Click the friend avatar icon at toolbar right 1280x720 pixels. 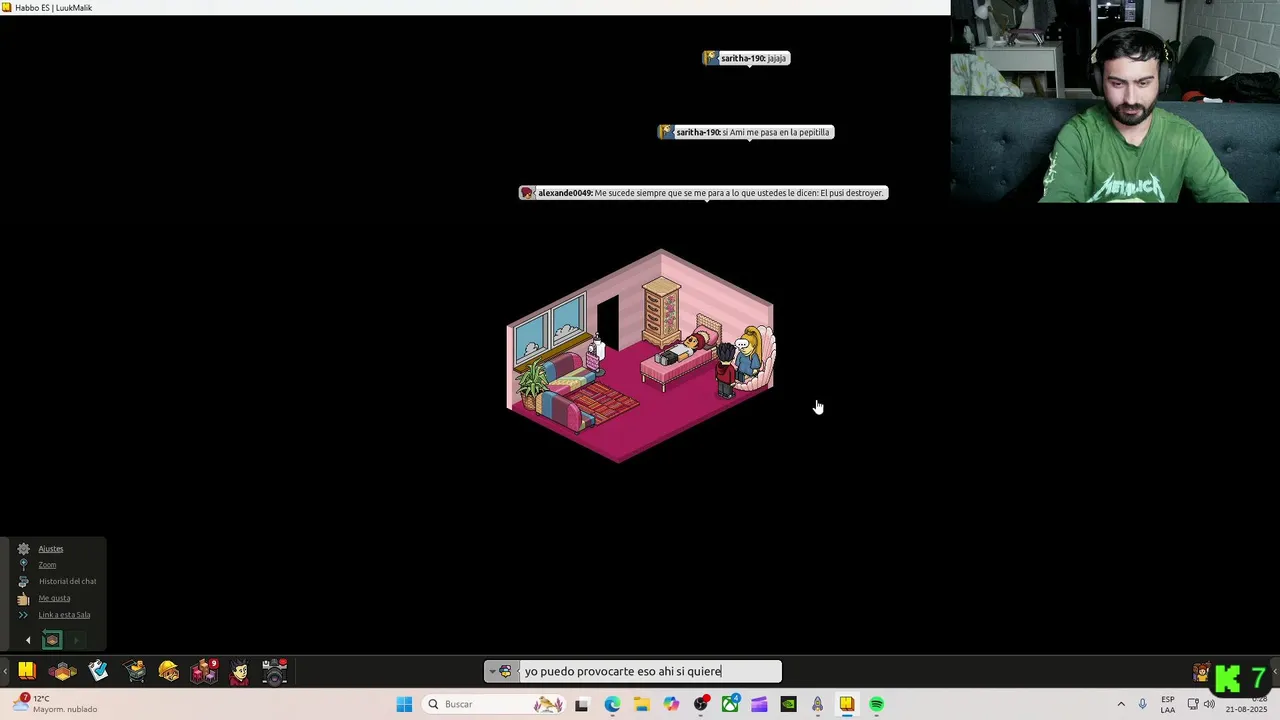click(x=1201, y=672)
